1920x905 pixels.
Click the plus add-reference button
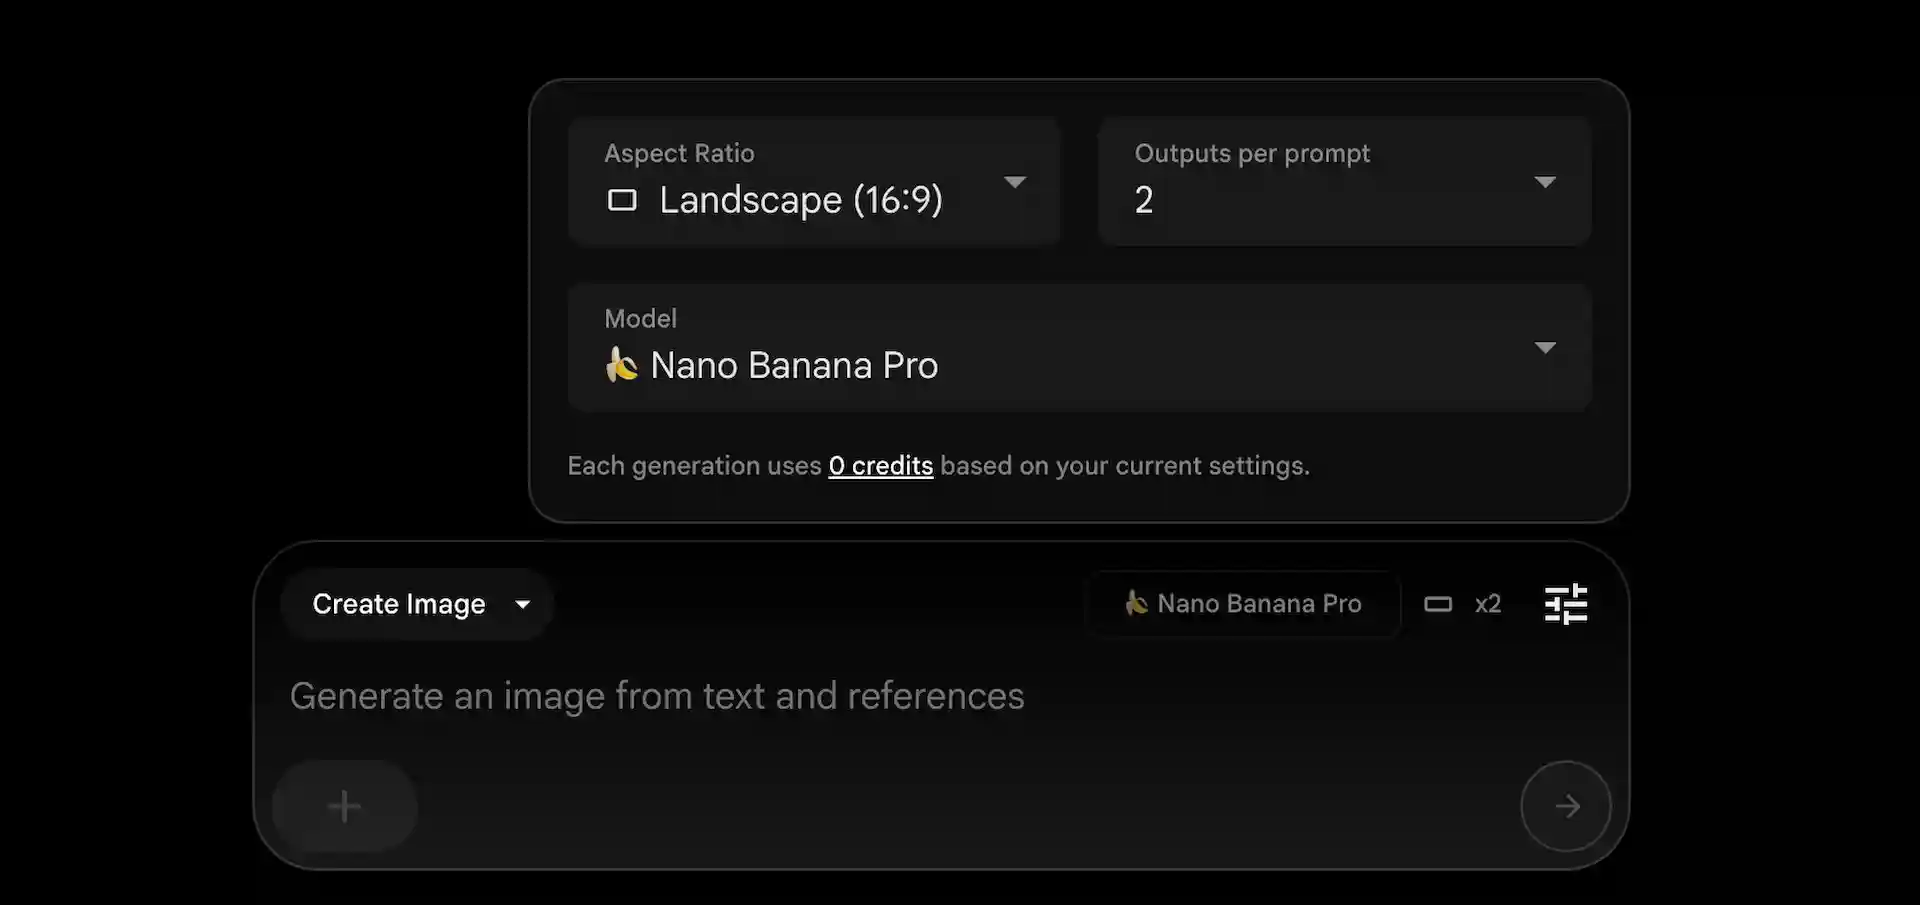click(x=344, y=806)
